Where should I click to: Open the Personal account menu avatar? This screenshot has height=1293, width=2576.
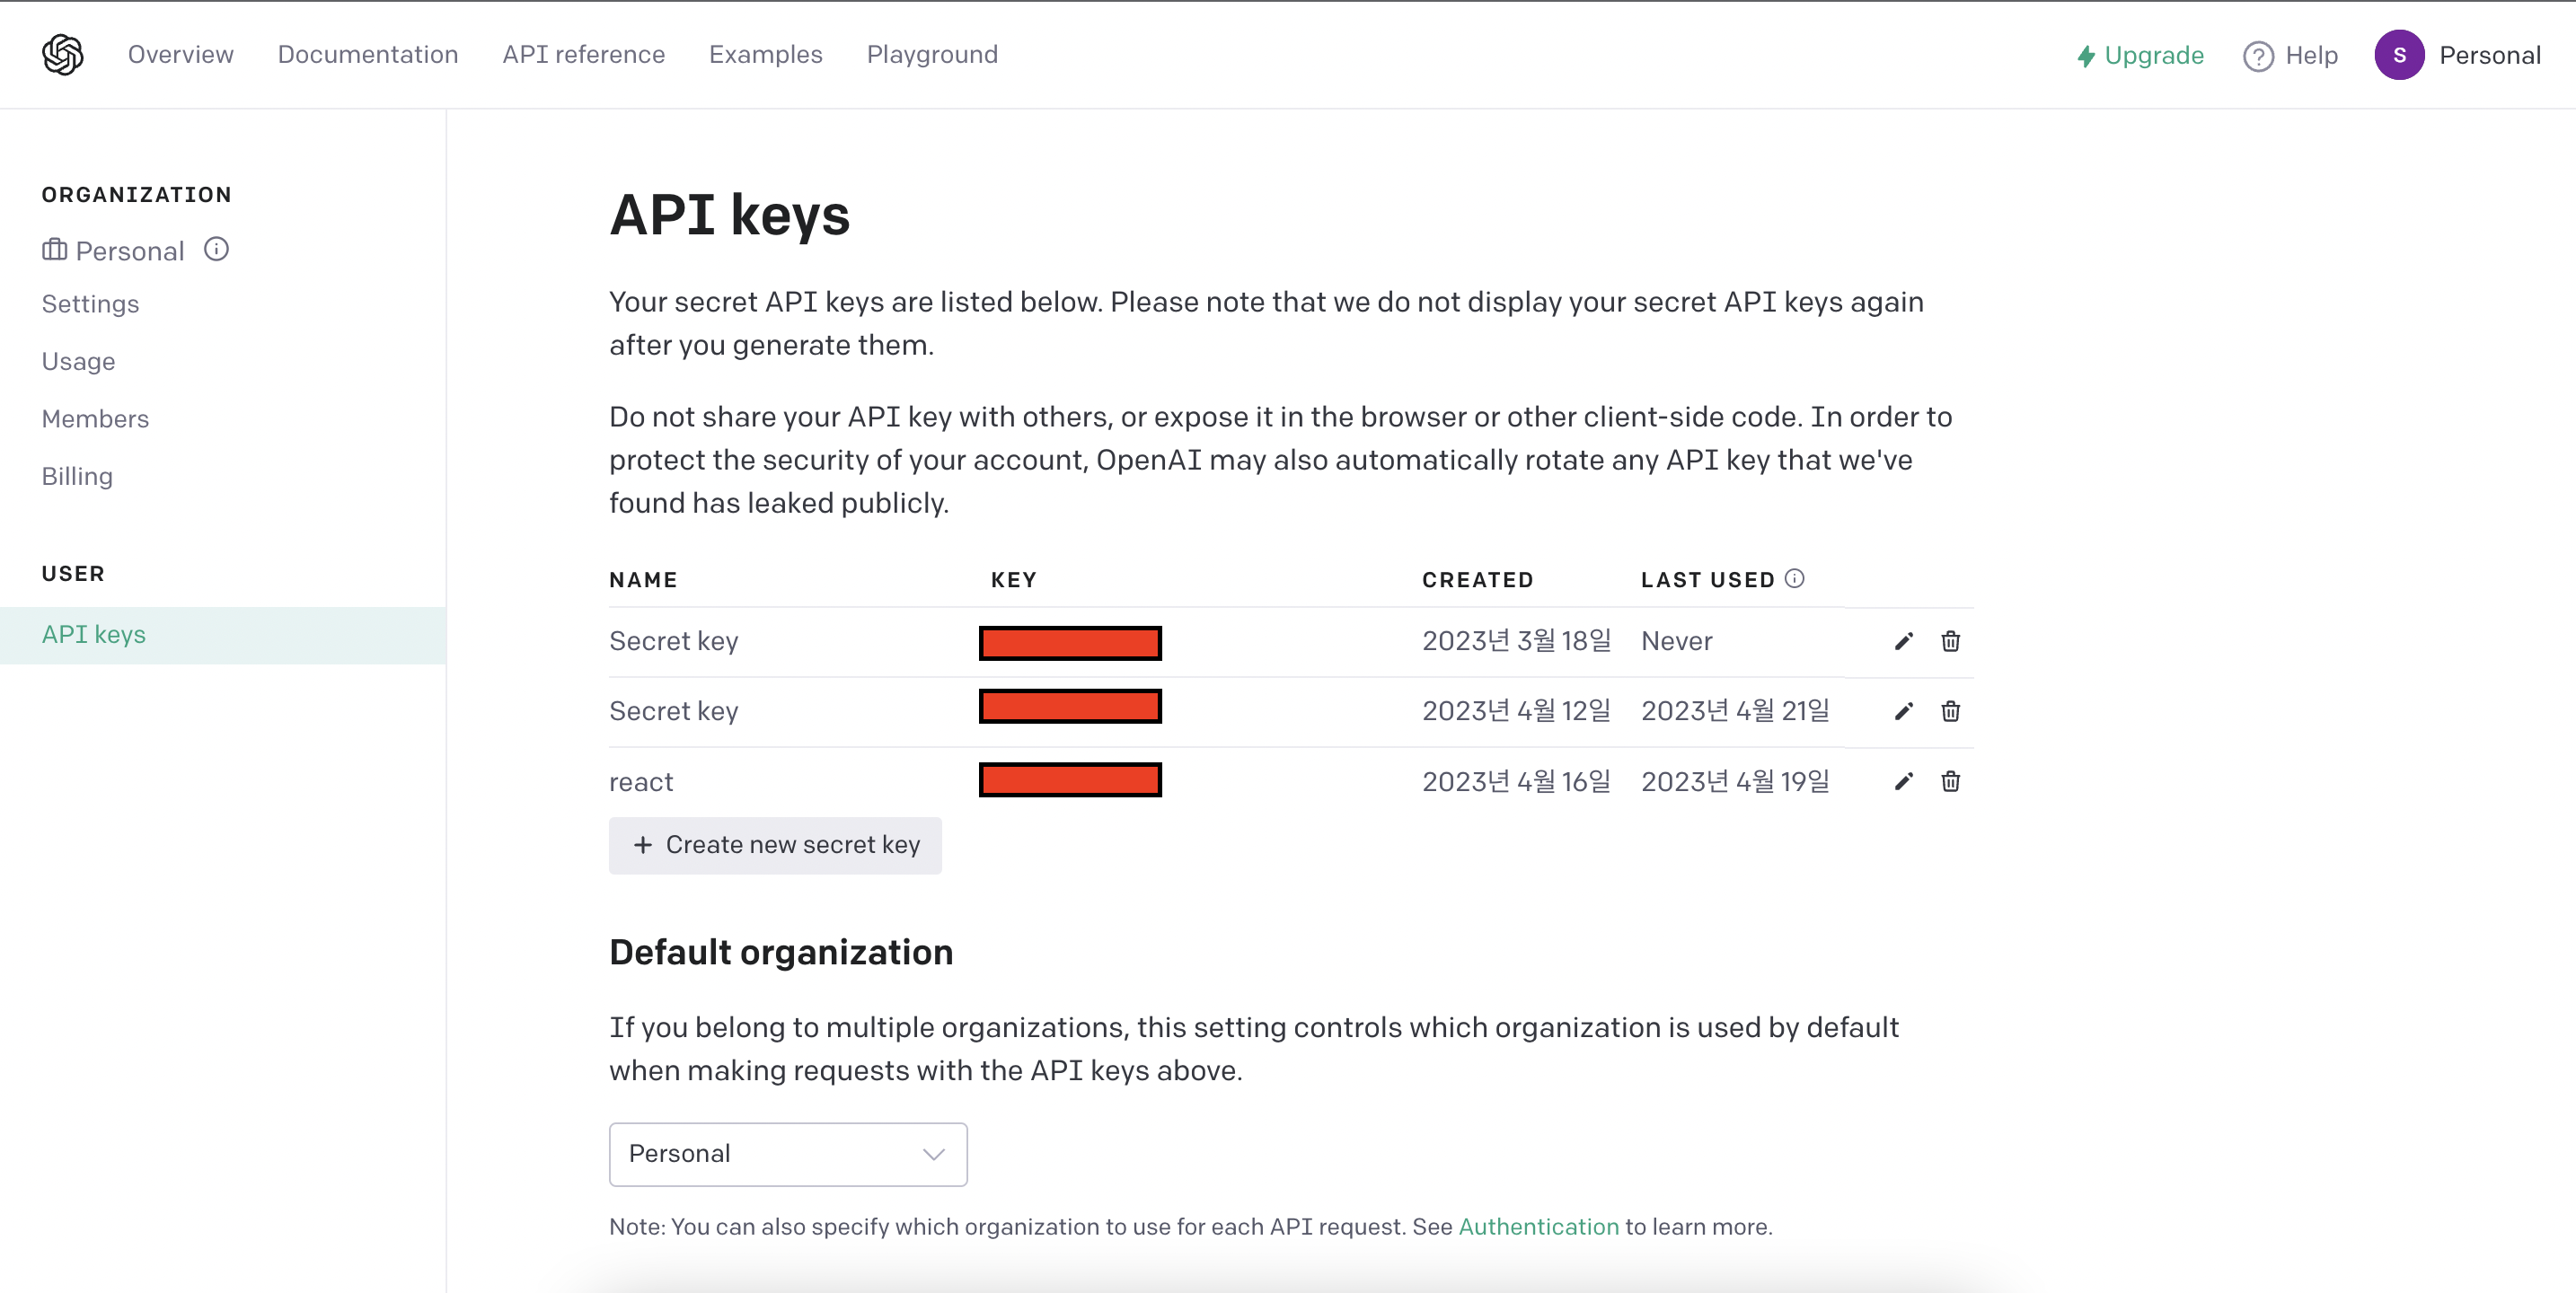[2398, 55]
